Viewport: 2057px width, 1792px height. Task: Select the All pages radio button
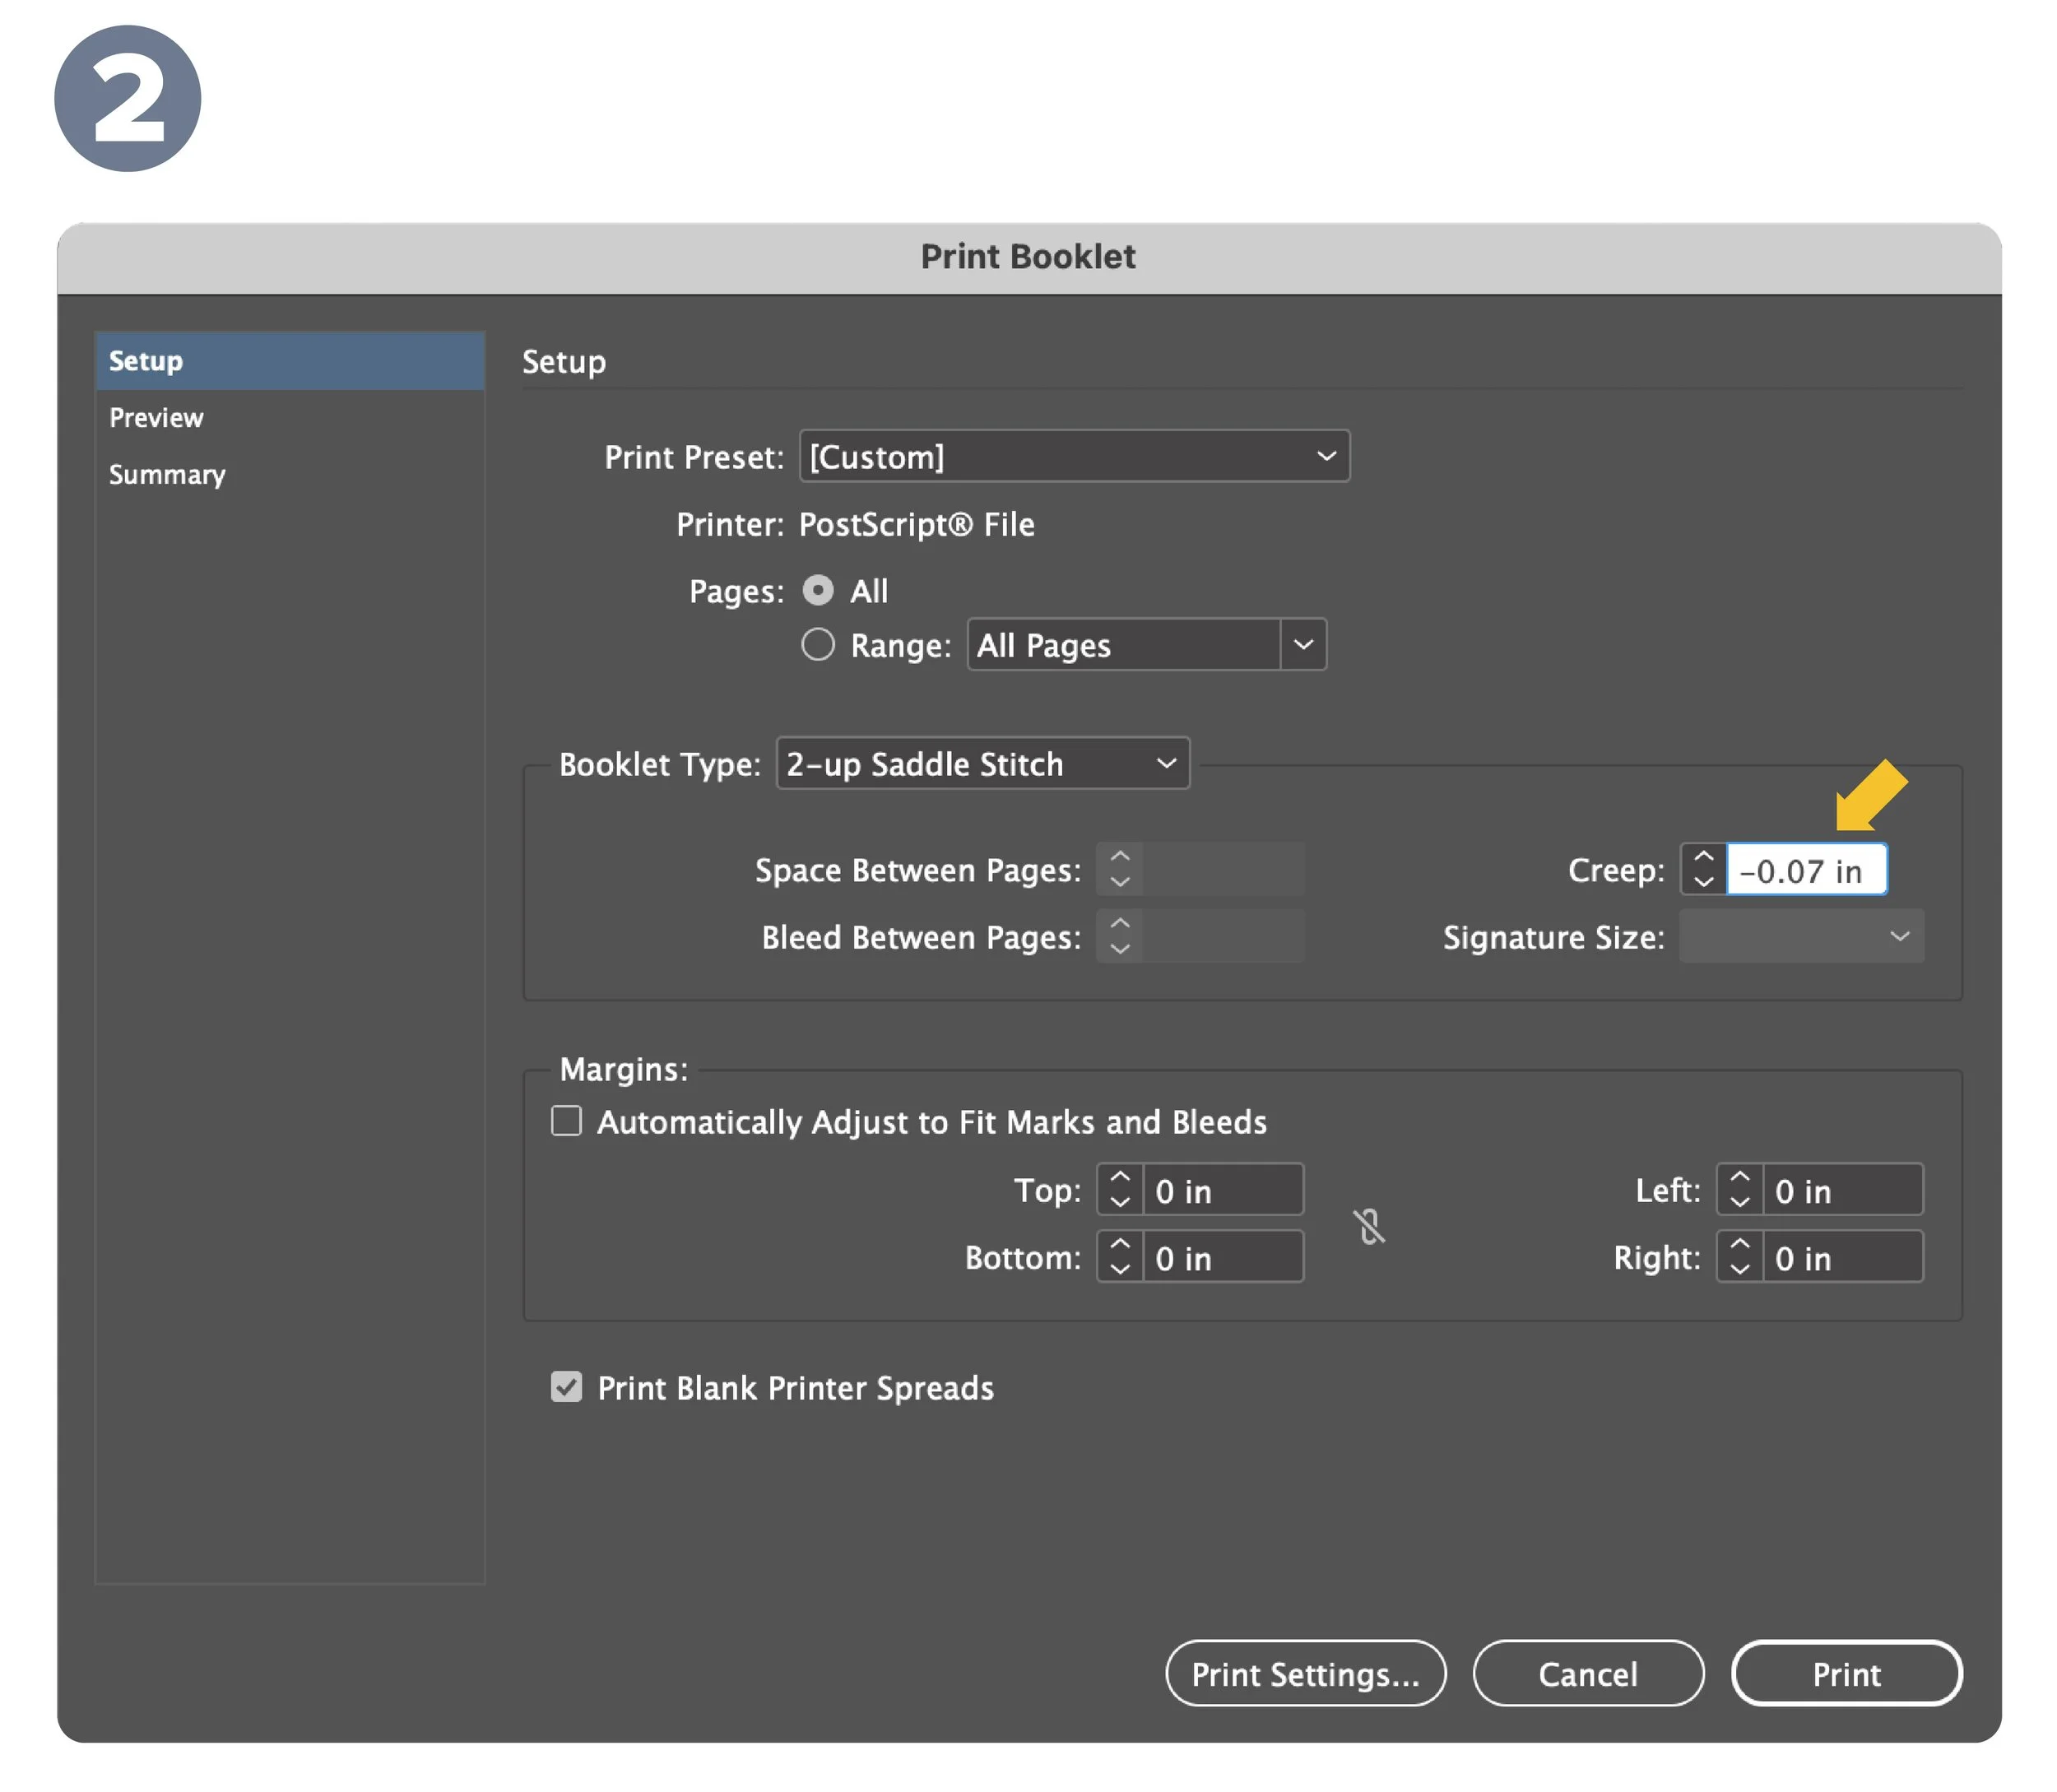point(818,591)
